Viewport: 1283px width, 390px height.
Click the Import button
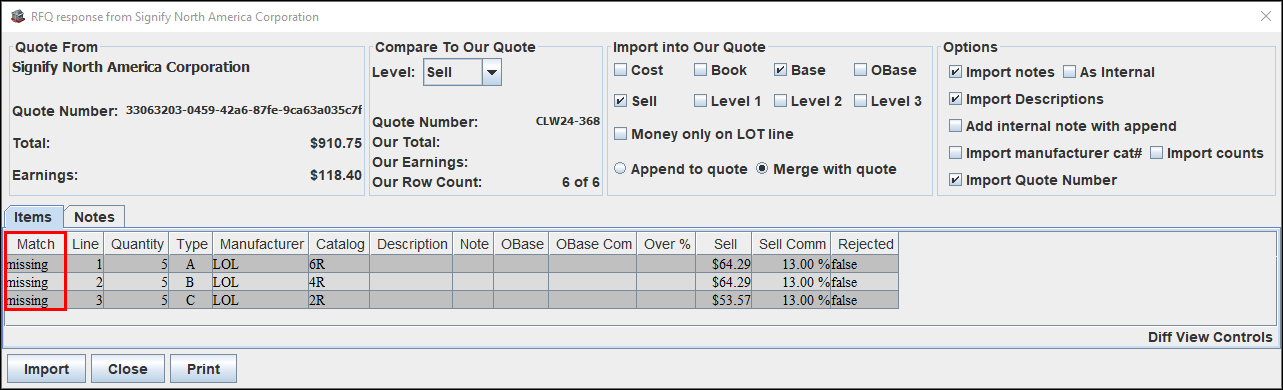pos(46,369)
